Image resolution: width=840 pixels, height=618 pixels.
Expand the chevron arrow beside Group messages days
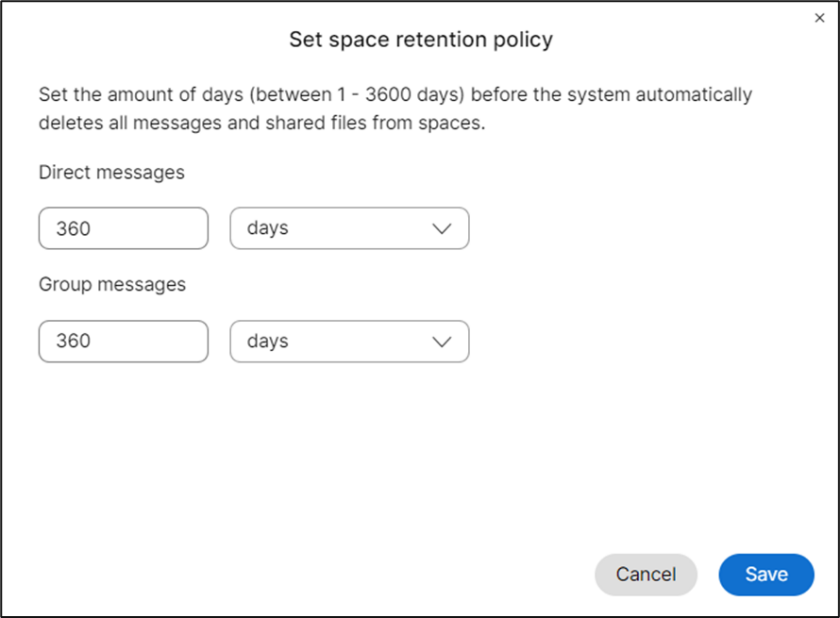point(442,342)
